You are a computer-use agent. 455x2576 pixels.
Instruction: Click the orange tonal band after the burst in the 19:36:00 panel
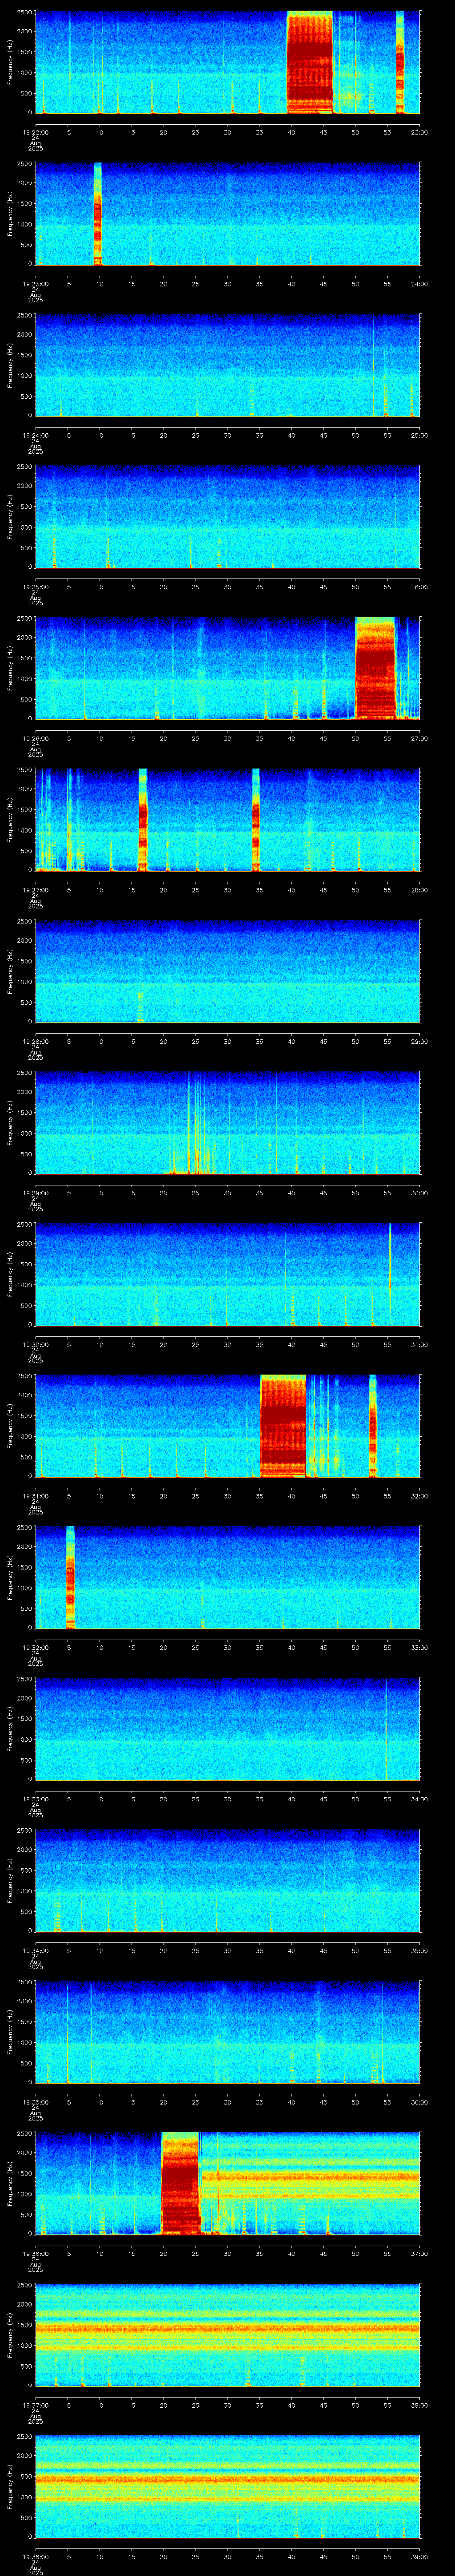pos(310,2176)
